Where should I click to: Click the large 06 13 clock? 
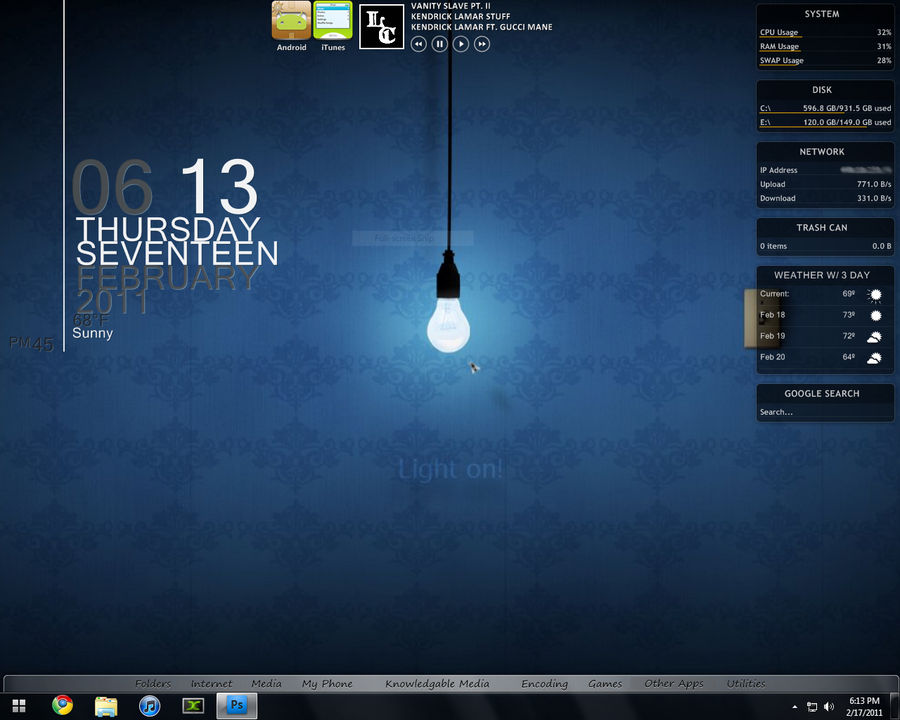click(164, 187)
